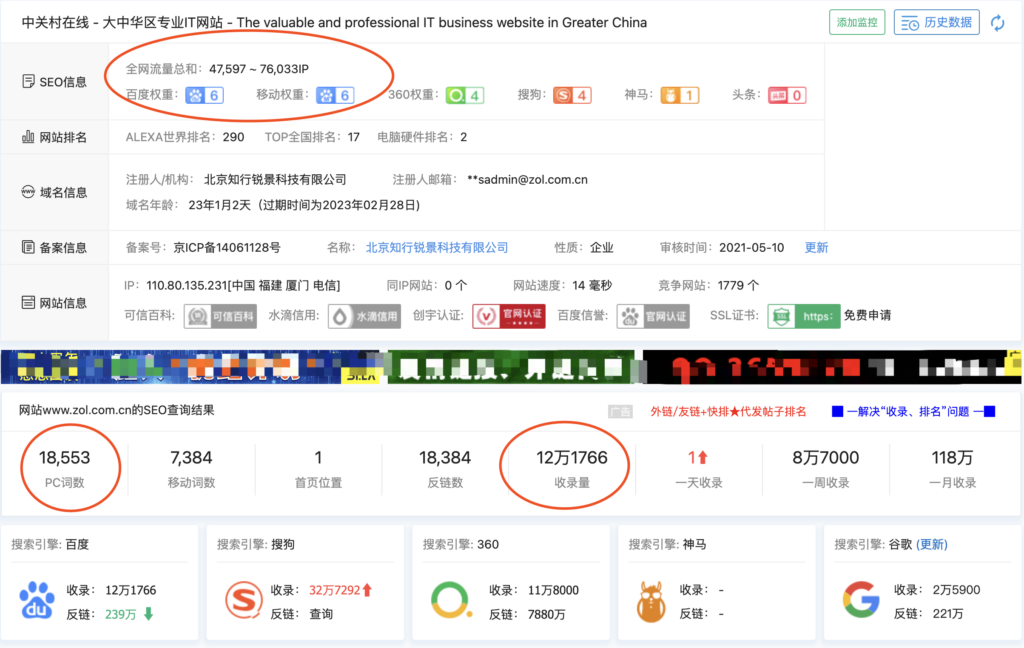
Task: Click the 360 weight badge showing 4
Action: 464,95
